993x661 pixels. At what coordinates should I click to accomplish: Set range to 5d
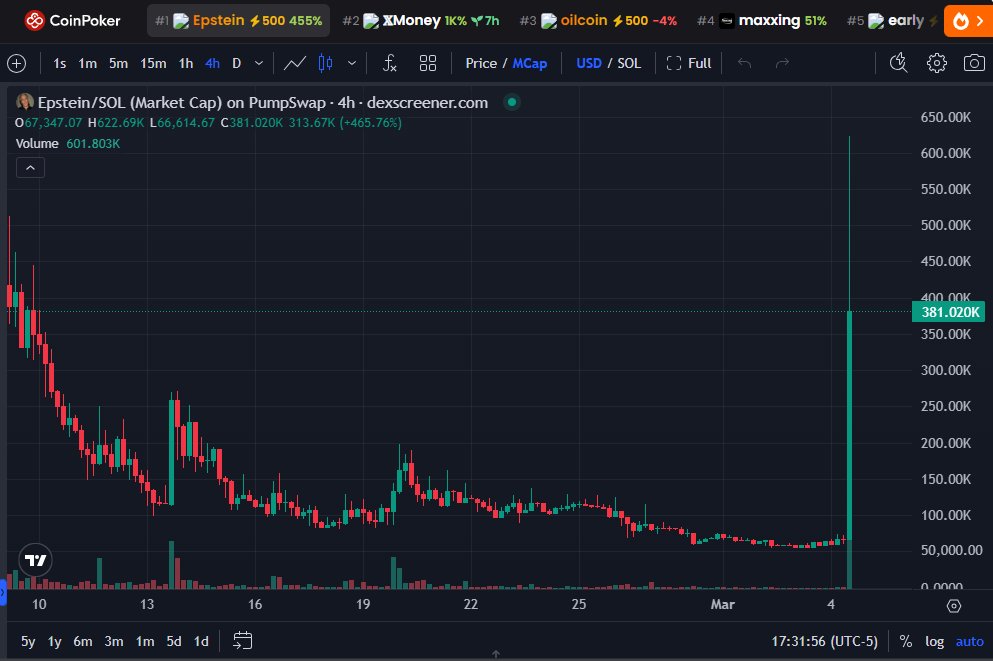click(x=174, y=641)
